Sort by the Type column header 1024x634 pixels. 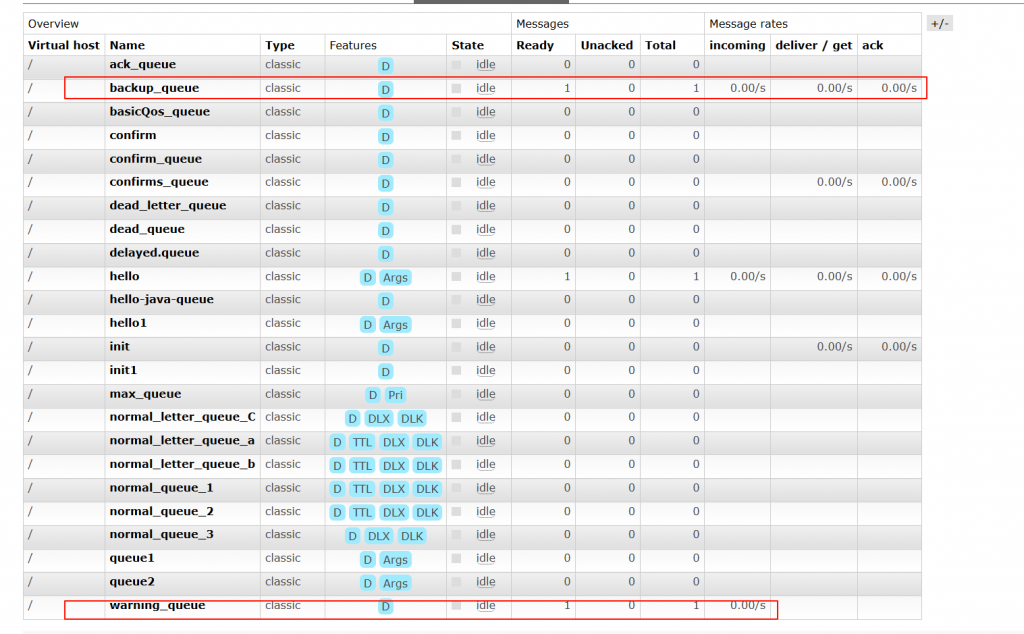[280, 45]
